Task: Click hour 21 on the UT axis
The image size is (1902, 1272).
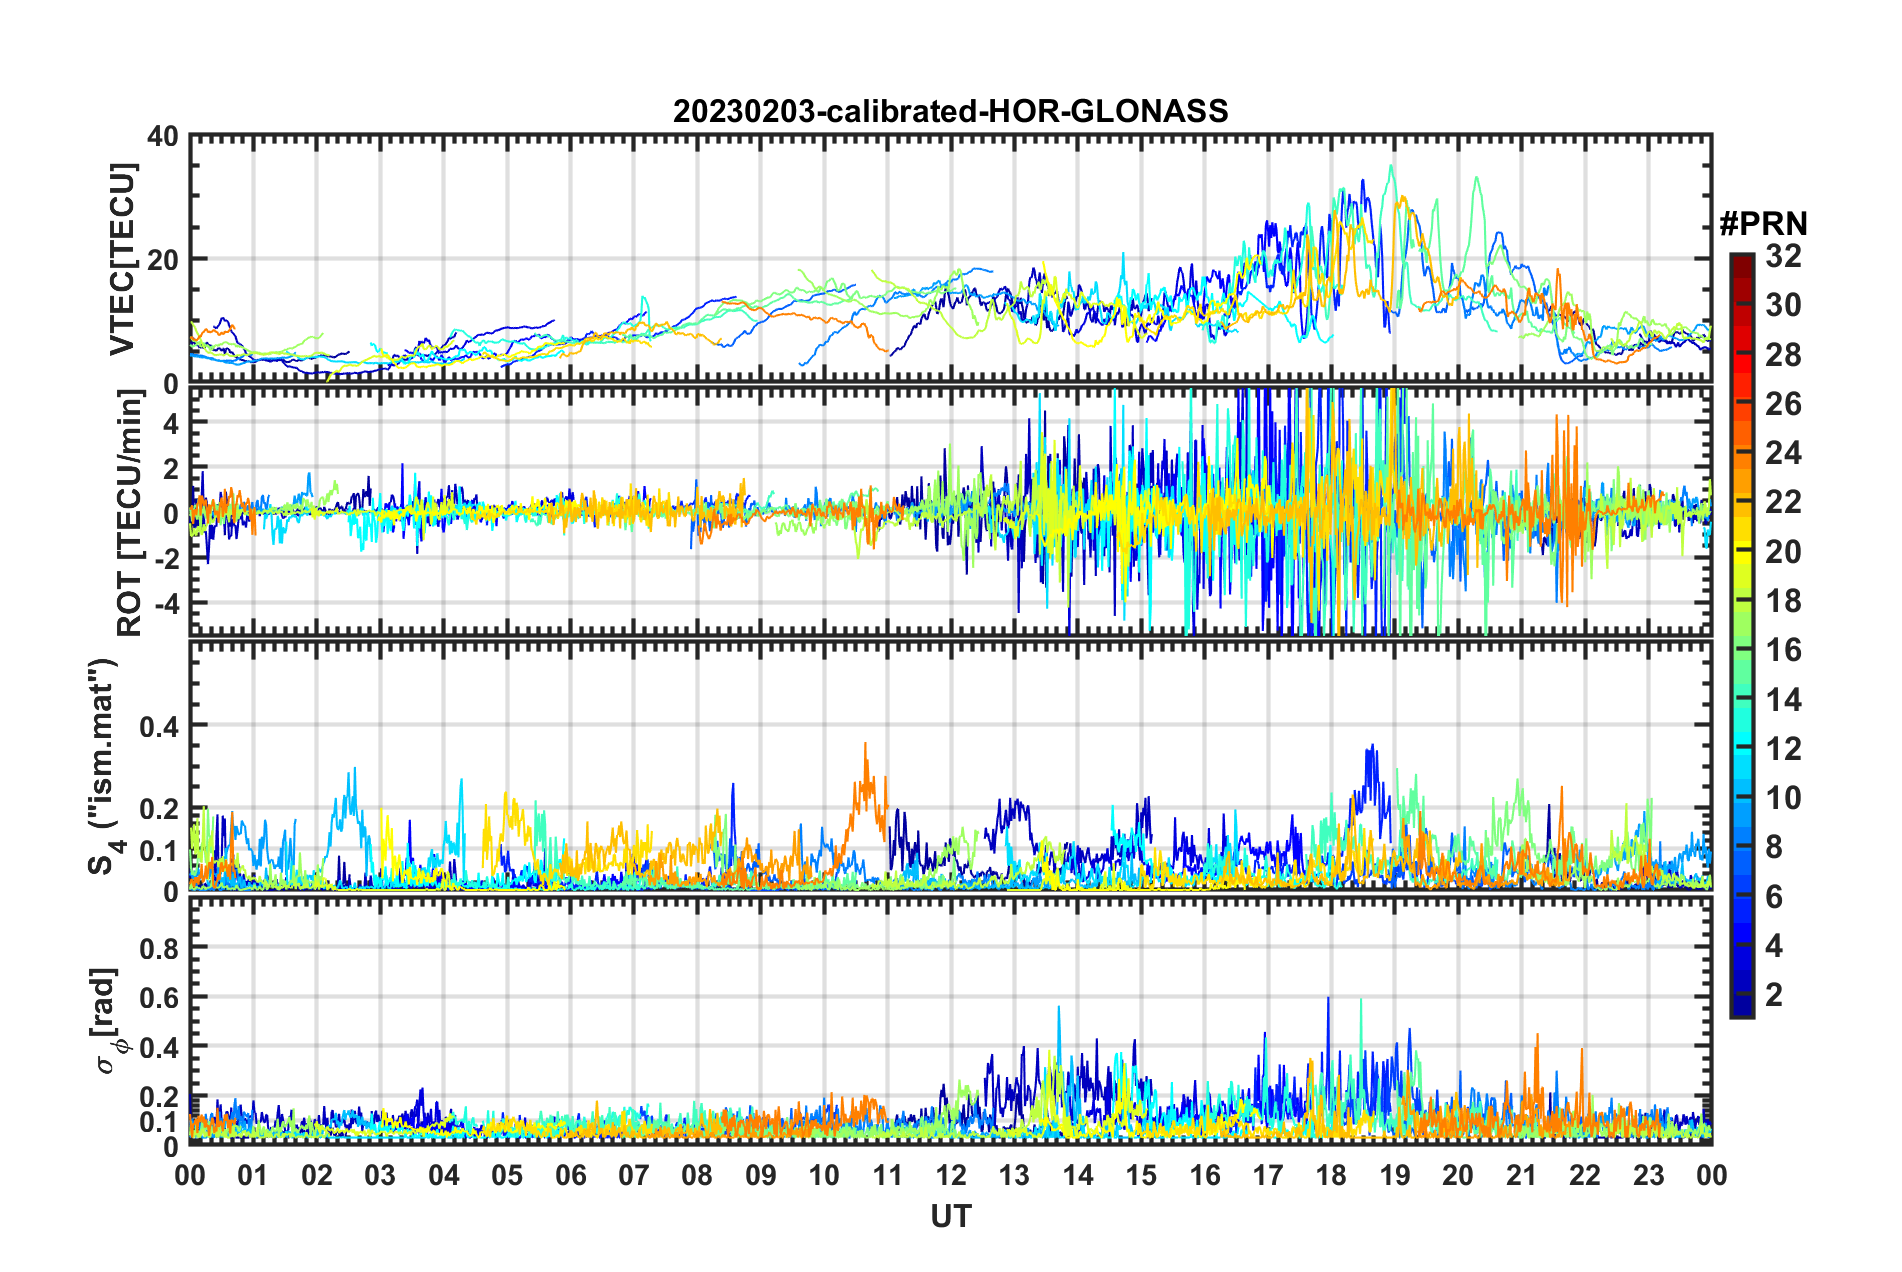Action: click(x=1522, y=1175)
